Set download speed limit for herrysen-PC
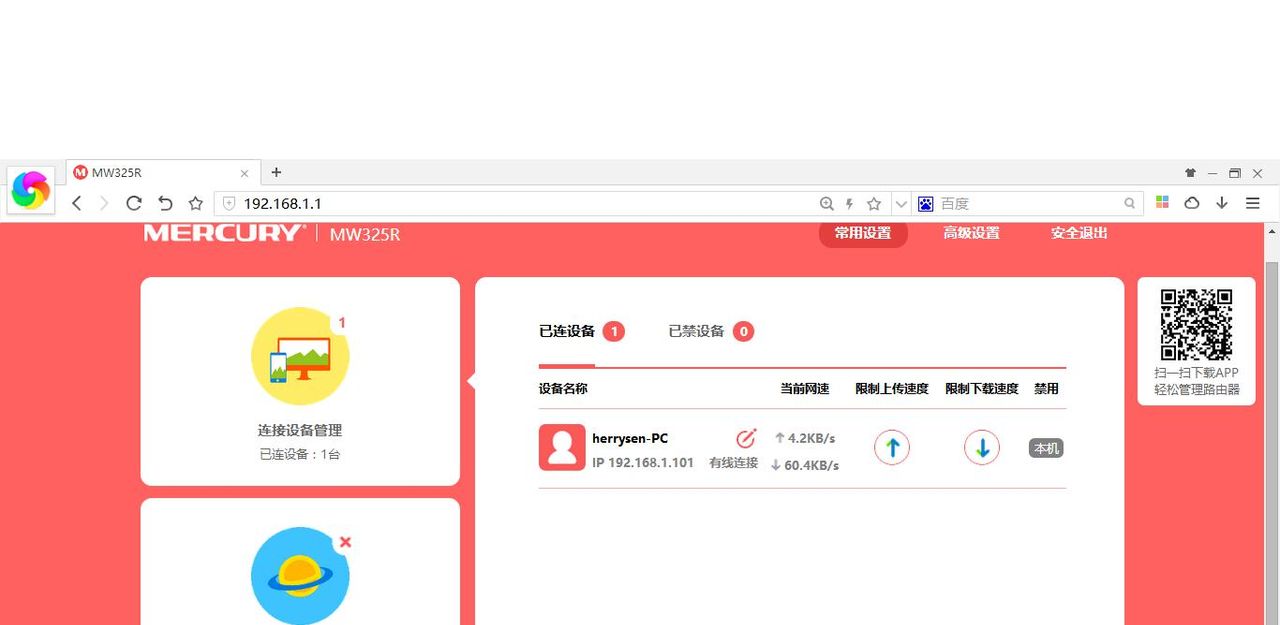This screenshot has height=625, width=1280. [982, 447]
